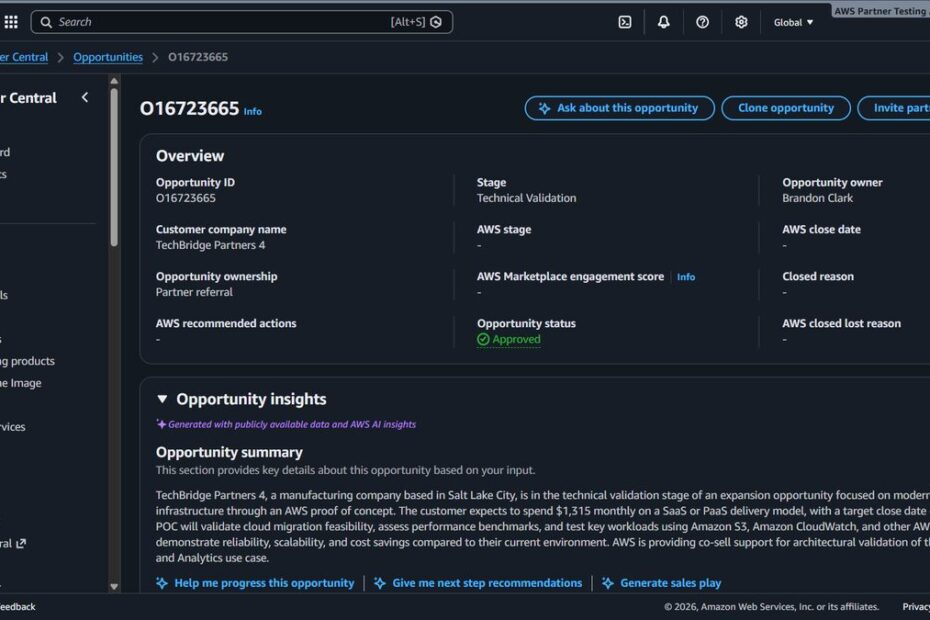
Task: Click Info beside Marketplace engagement score
Action: click(686, 277)
